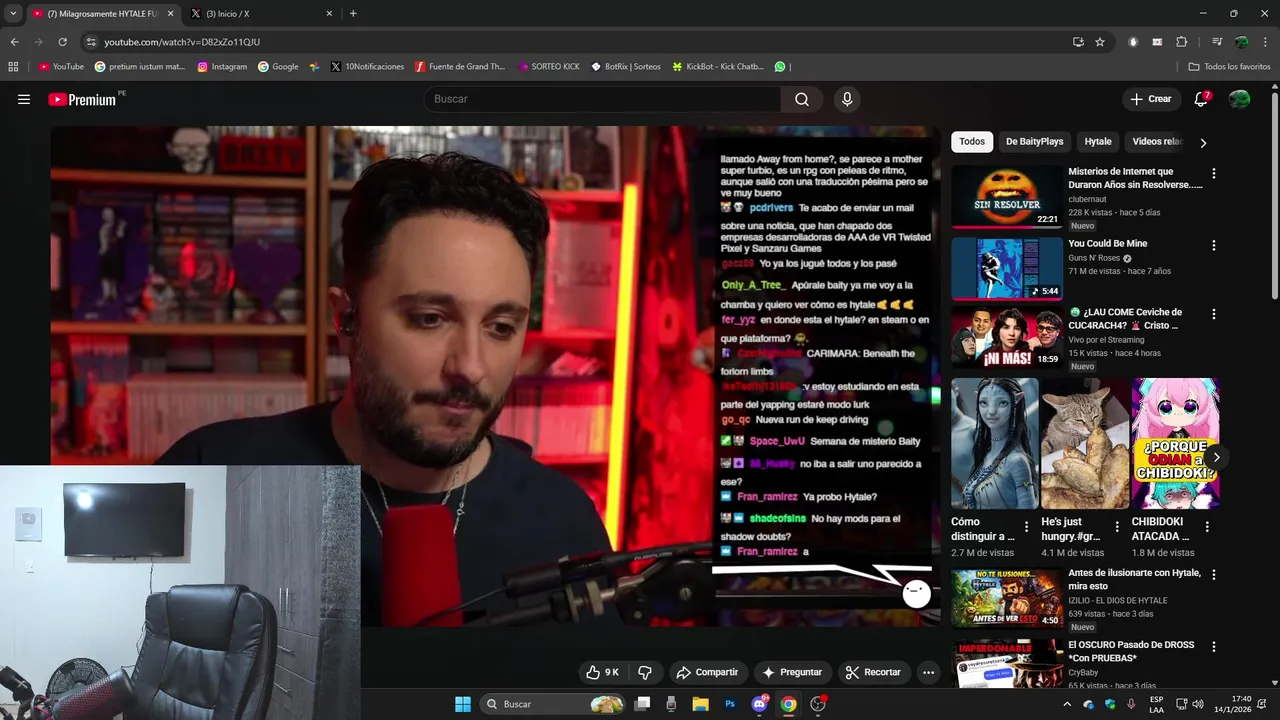
Task: Open WhatsApp bookmark icon
Action: [780, 67]
